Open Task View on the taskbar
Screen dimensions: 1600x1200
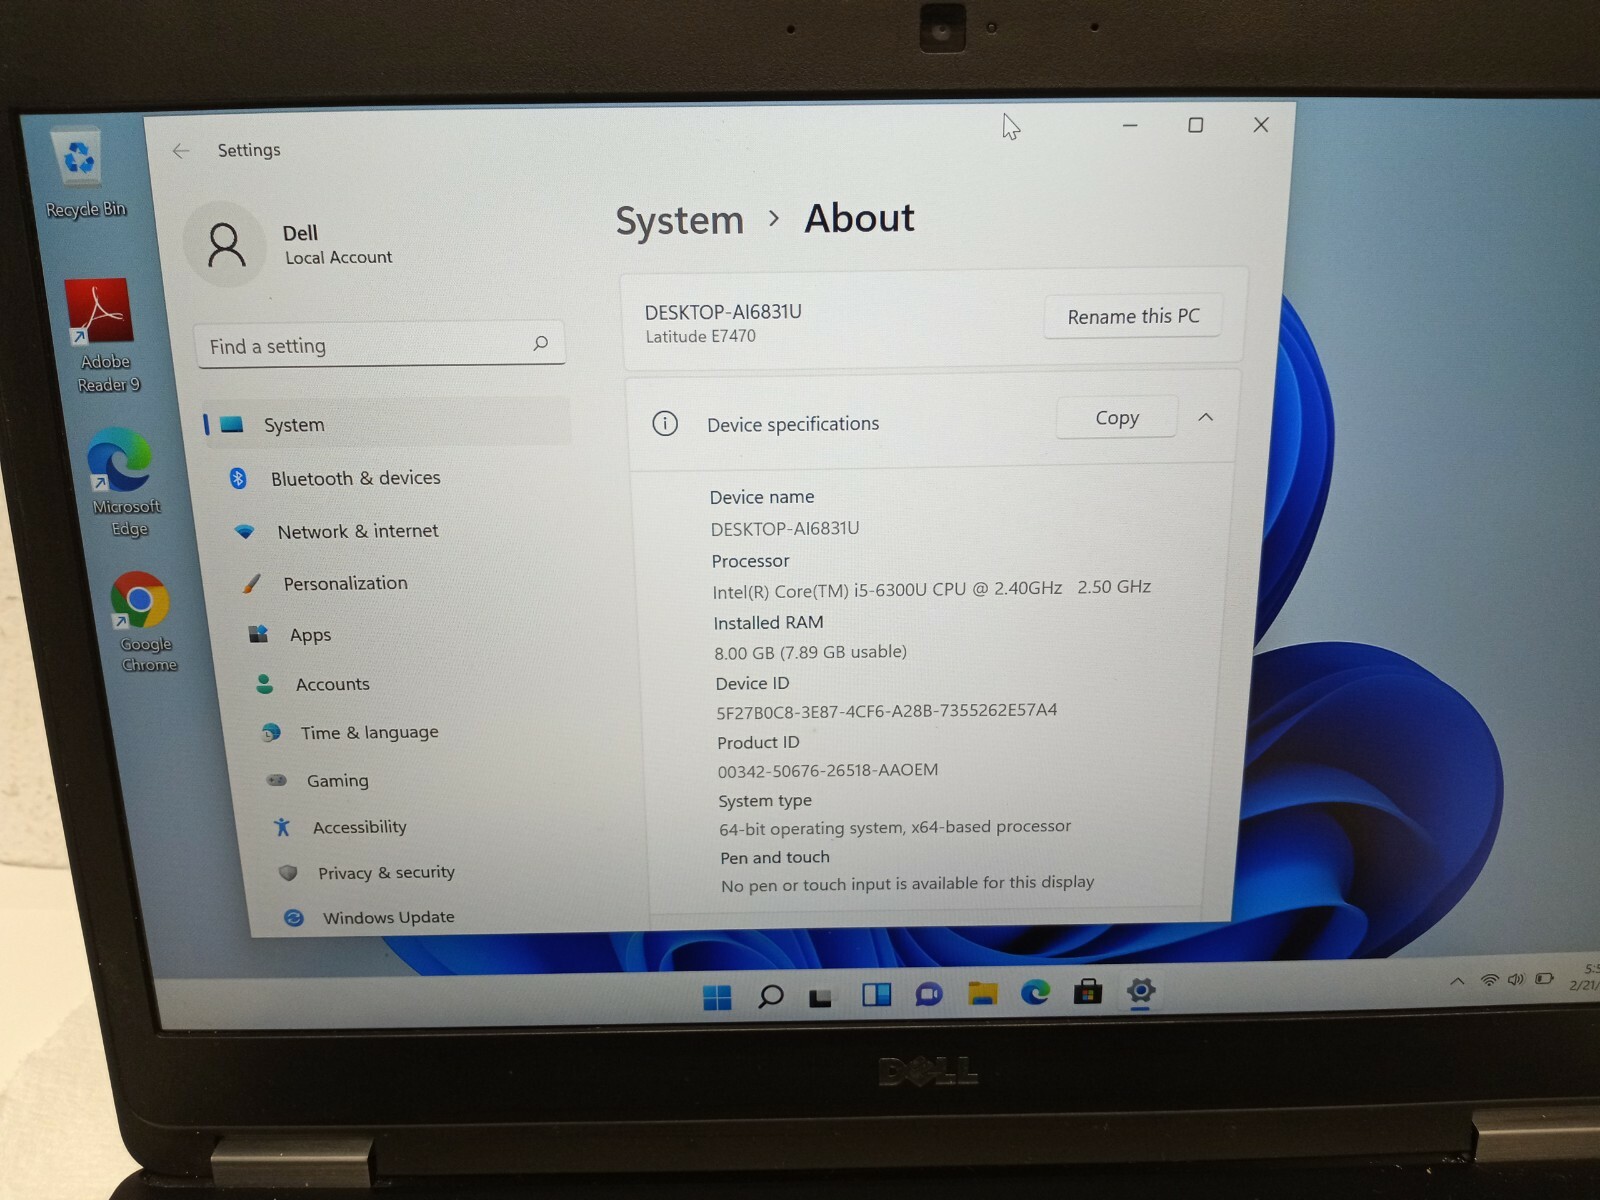point(820,996)
